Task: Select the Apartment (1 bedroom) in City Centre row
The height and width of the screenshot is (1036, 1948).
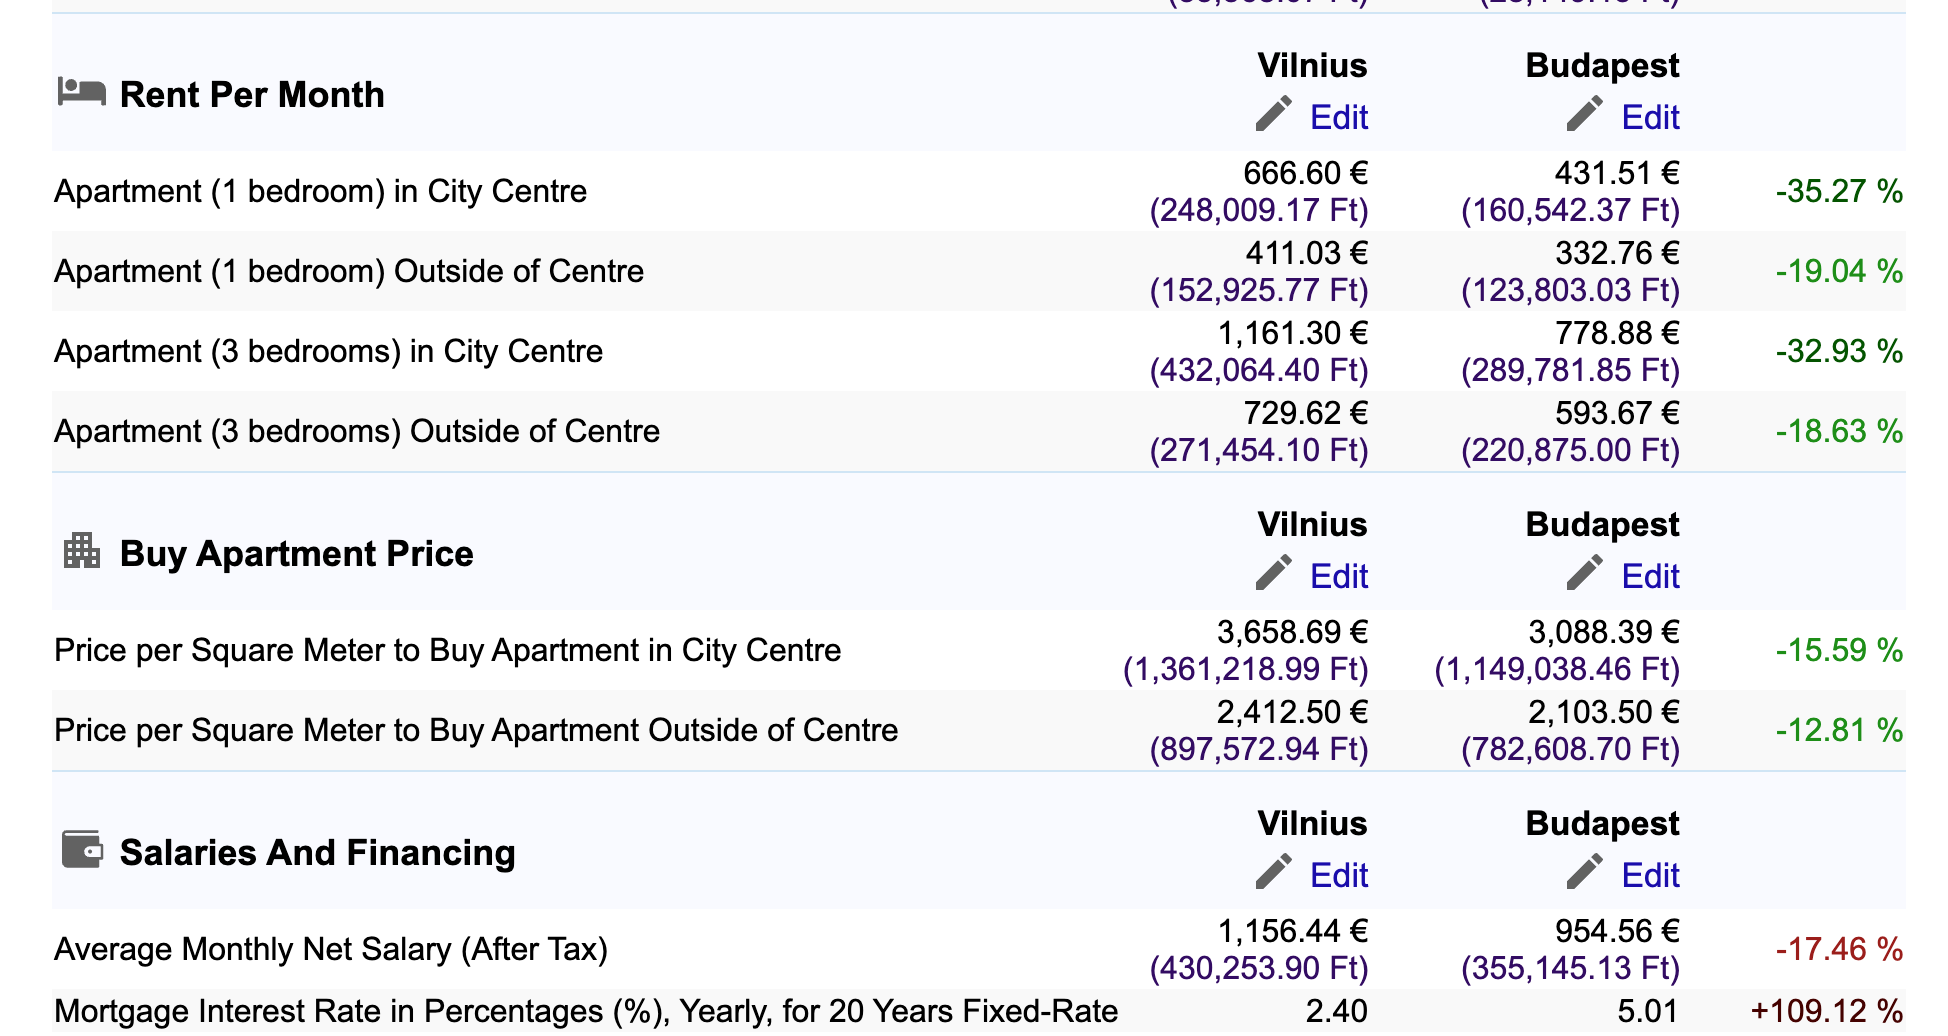Action: coord(320,191)
